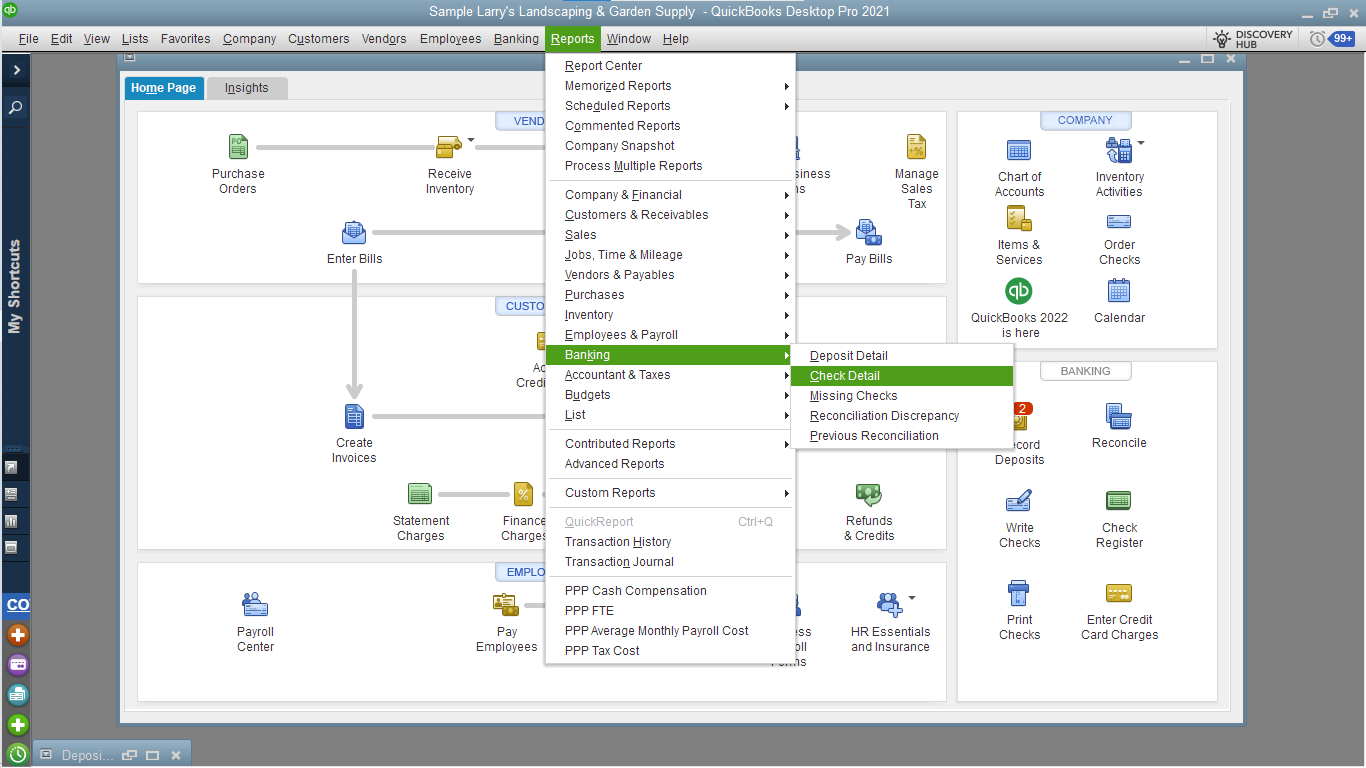Open the Help menu
The width and height of the screenshot is (1366, 768).
[676, 39]
